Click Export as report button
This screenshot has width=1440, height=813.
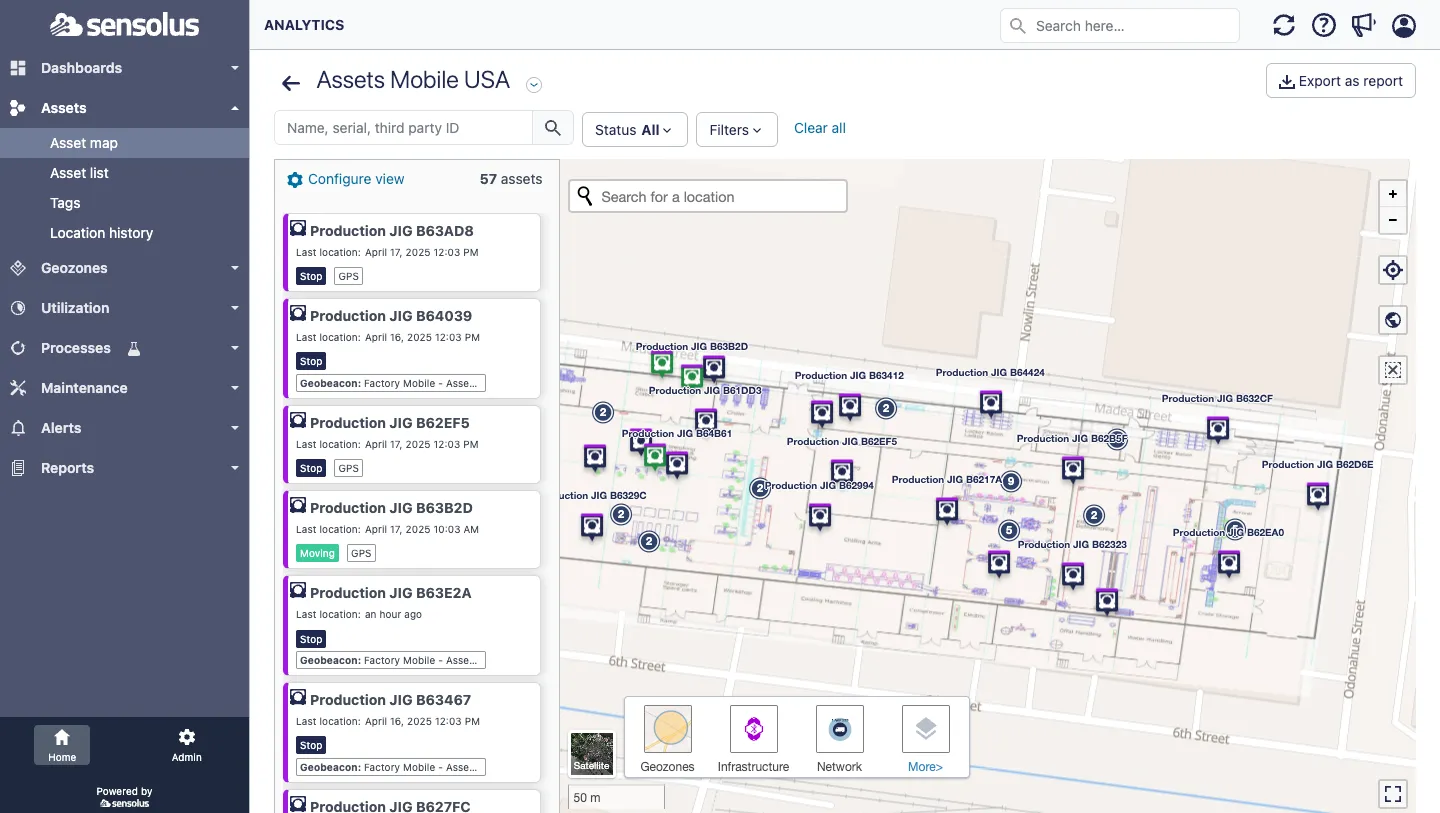(1340, 81)
